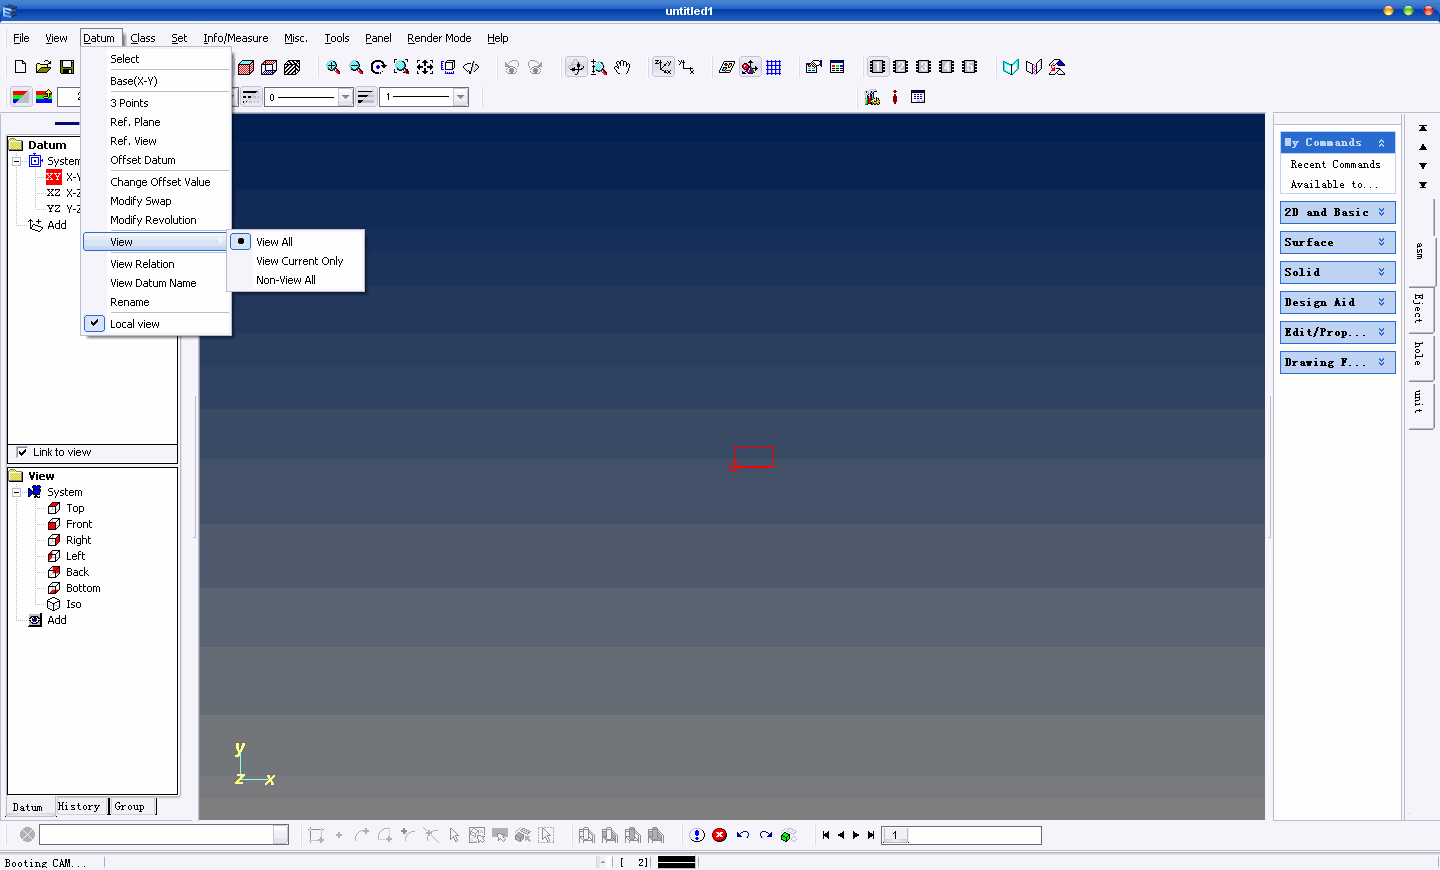The width and height of the screenshot is (1440, 870).
Task: Select the dynamic rotate crosshair tool
Action: pyautogui.click(x=576, y=67)
